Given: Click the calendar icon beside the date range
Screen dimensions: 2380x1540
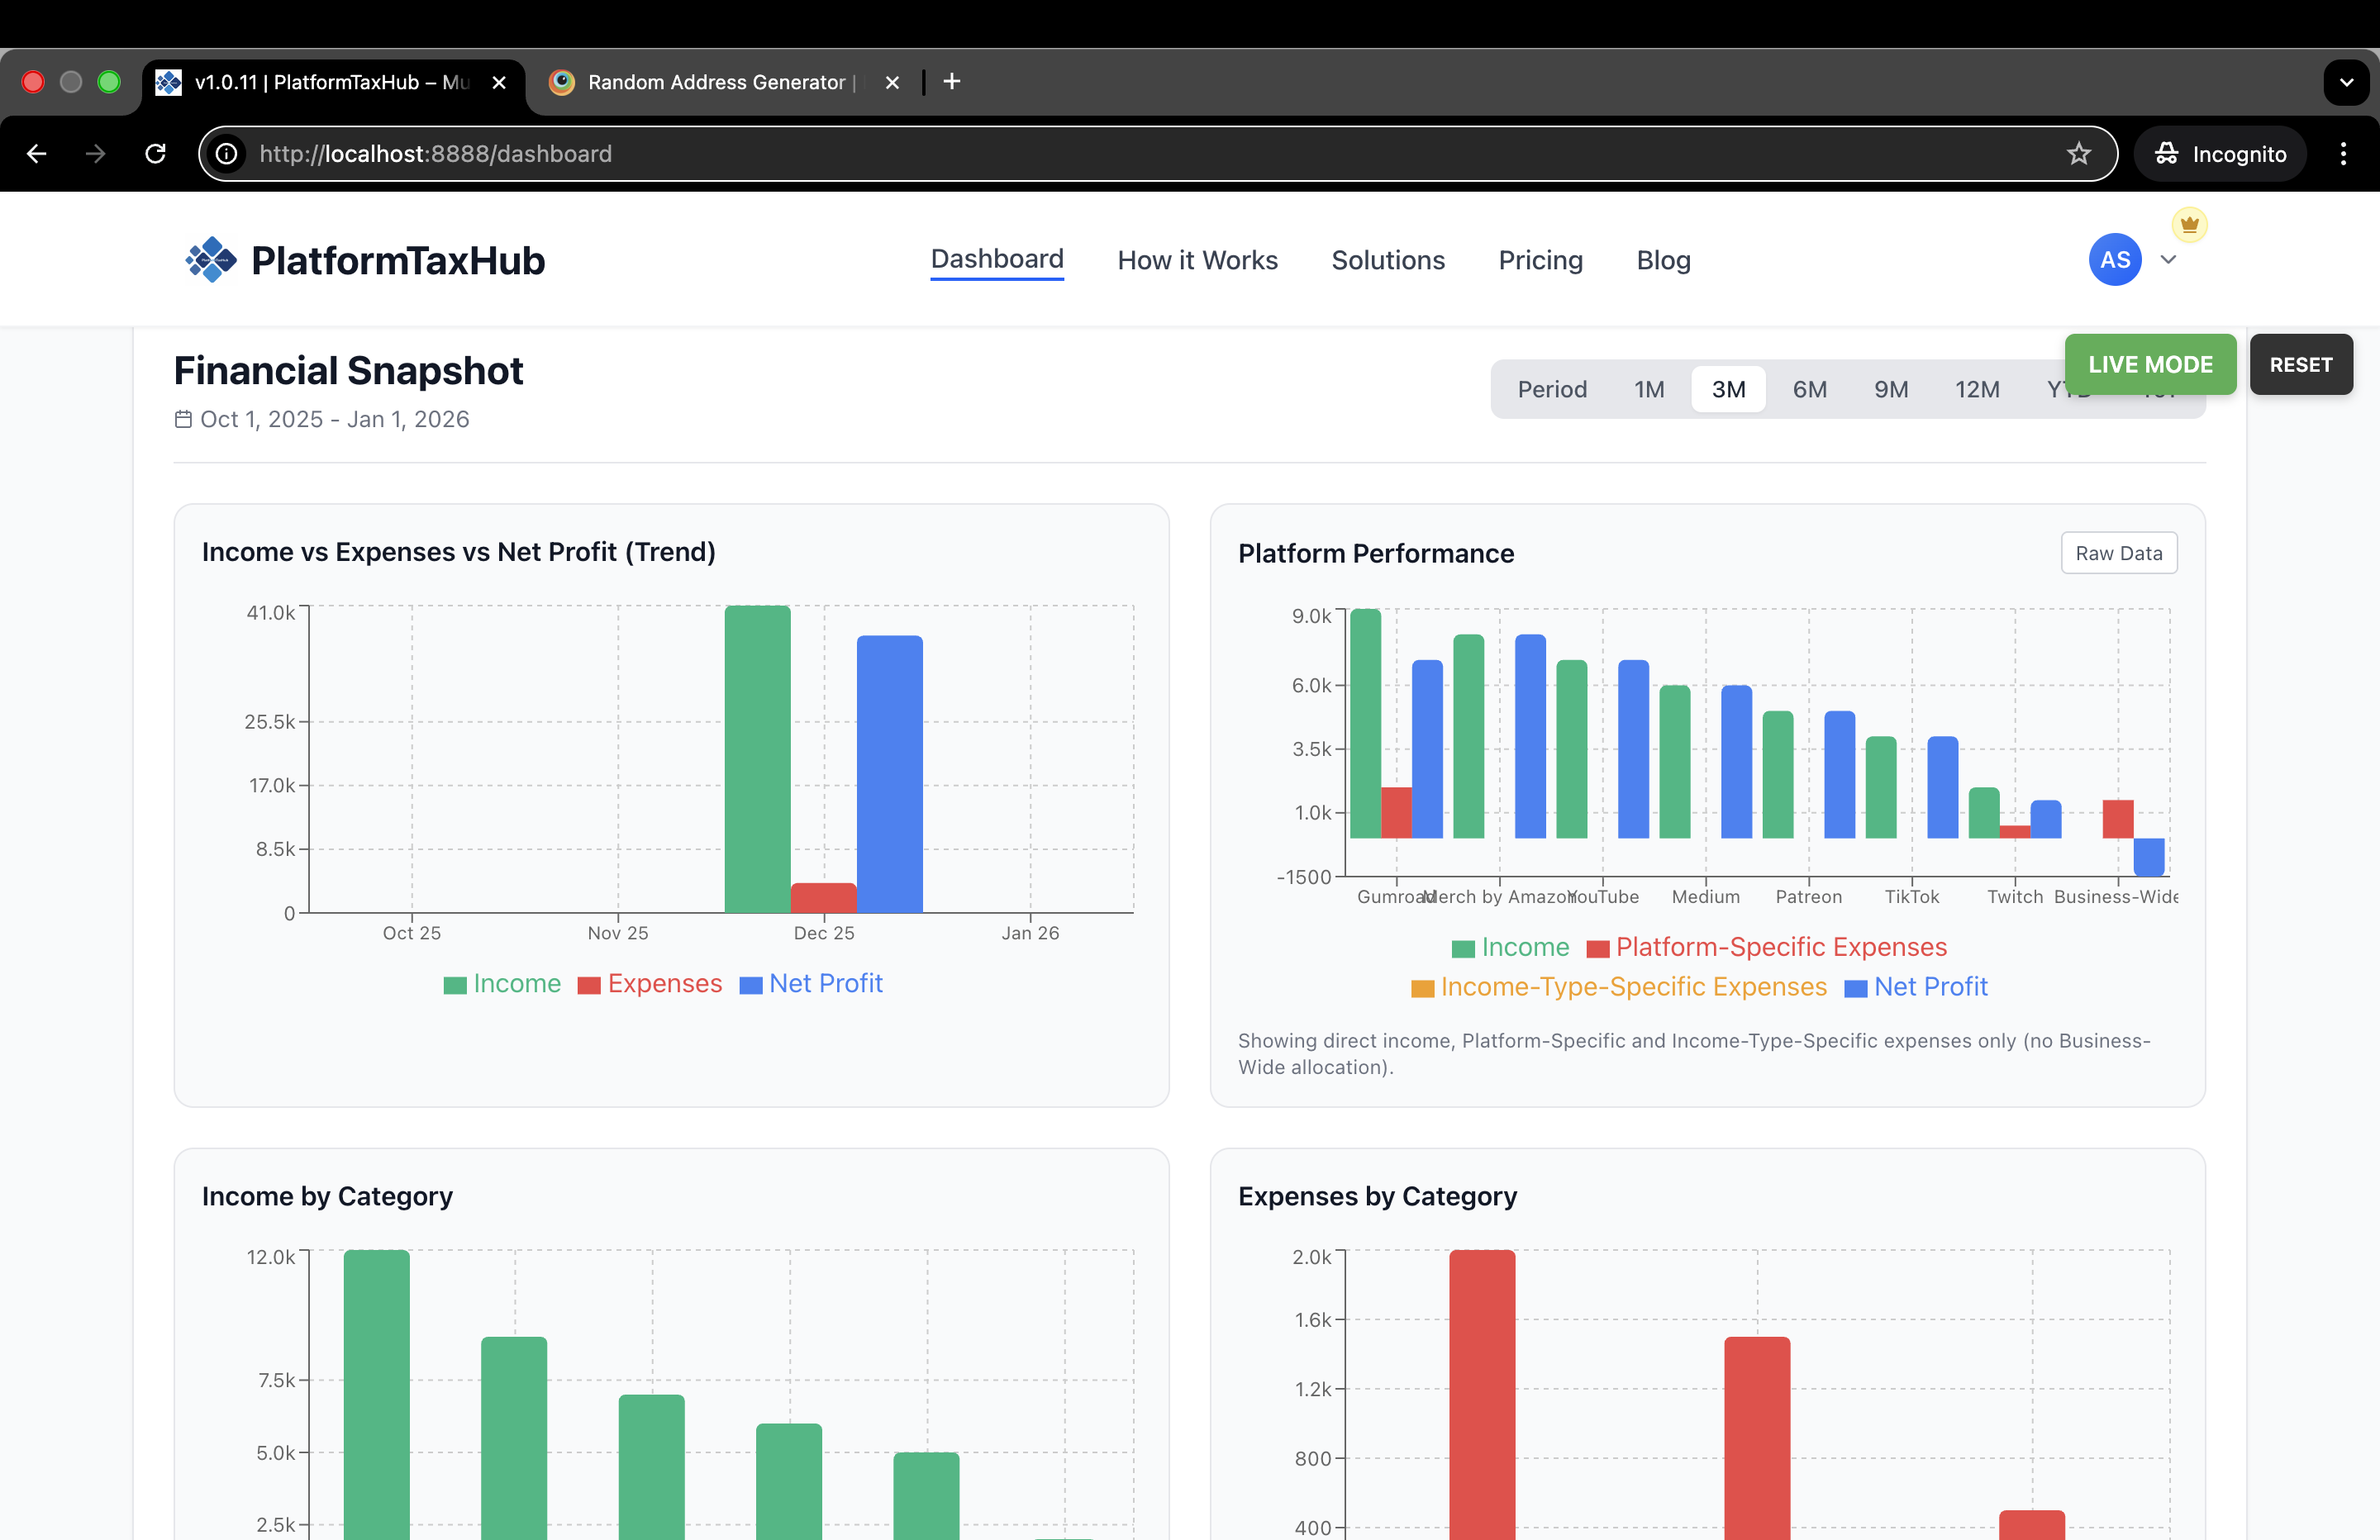Looking at the screenshot, I should pos(184,420).
